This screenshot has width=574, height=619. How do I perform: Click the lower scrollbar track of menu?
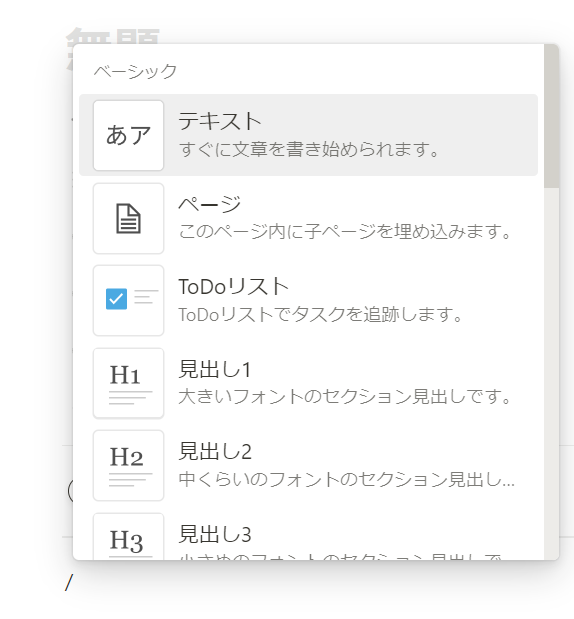551,374
